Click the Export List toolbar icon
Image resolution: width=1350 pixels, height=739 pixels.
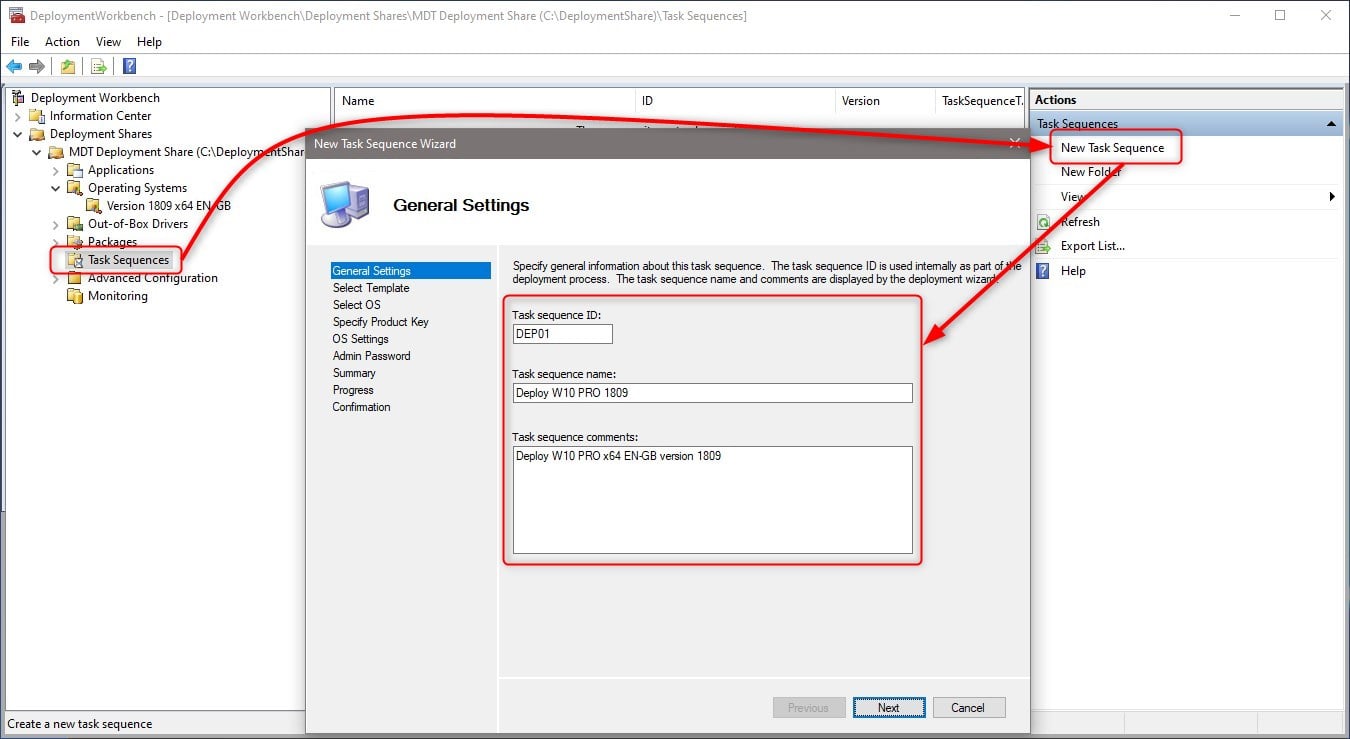tap(98, 66)
